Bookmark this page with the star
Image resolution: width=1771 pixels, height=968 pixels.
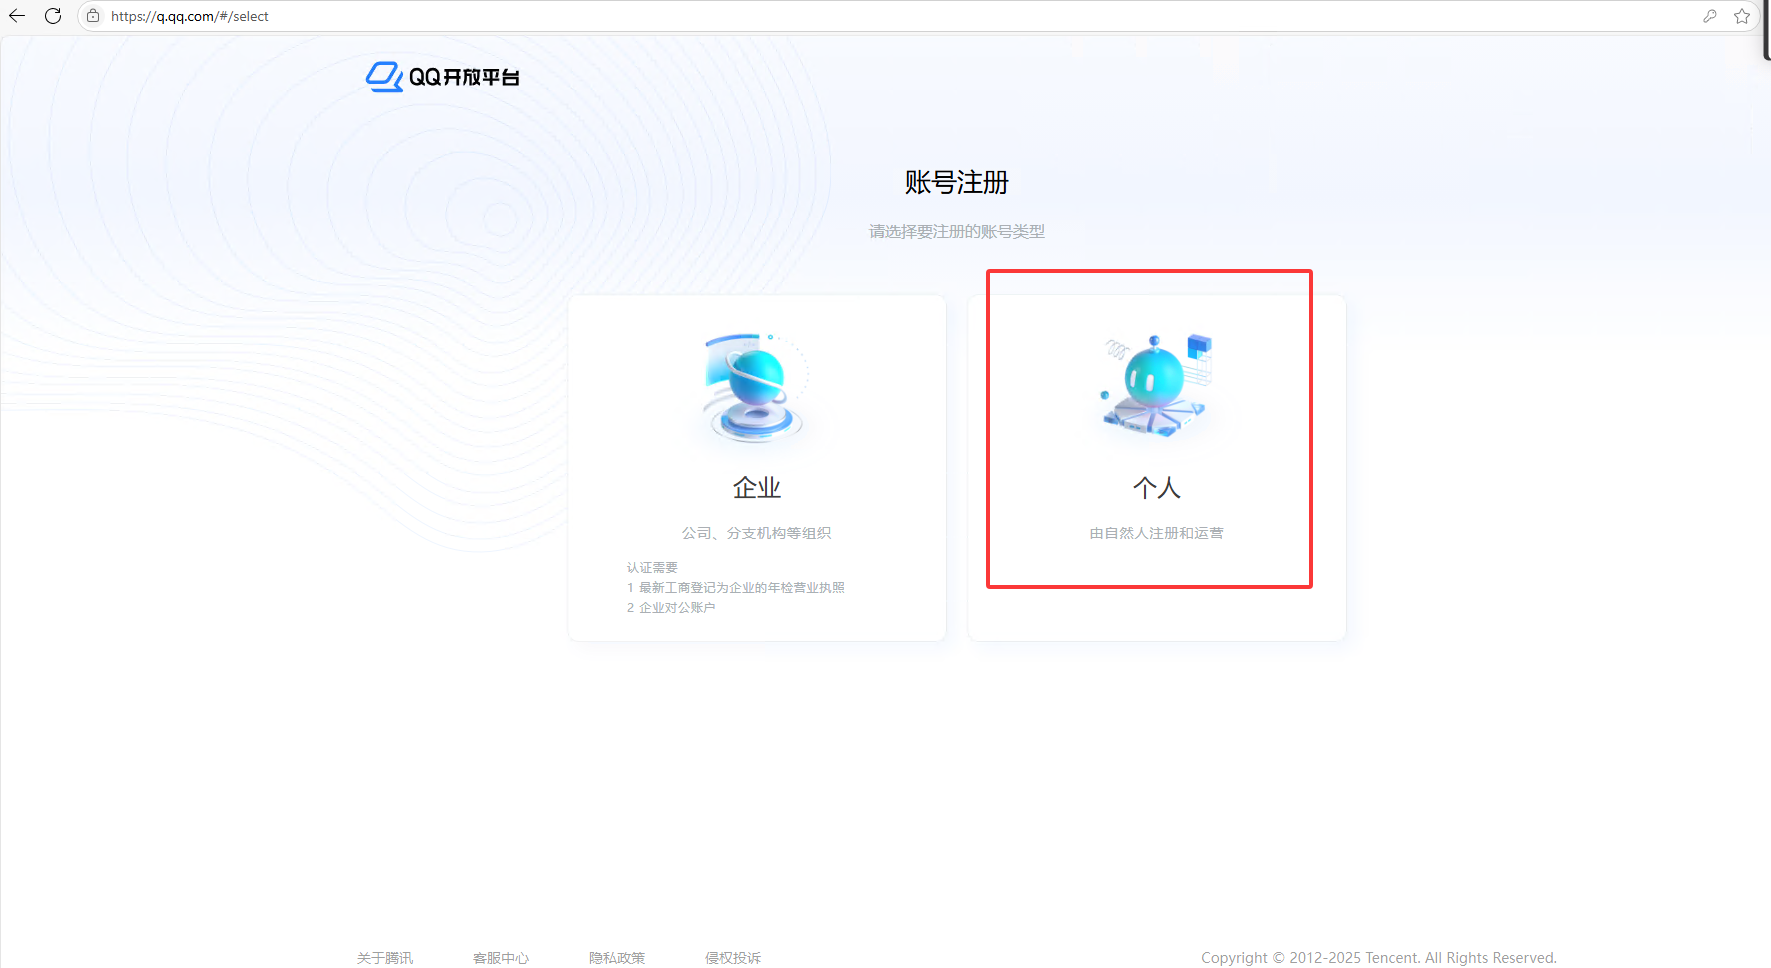click(x=1742, y=16)
